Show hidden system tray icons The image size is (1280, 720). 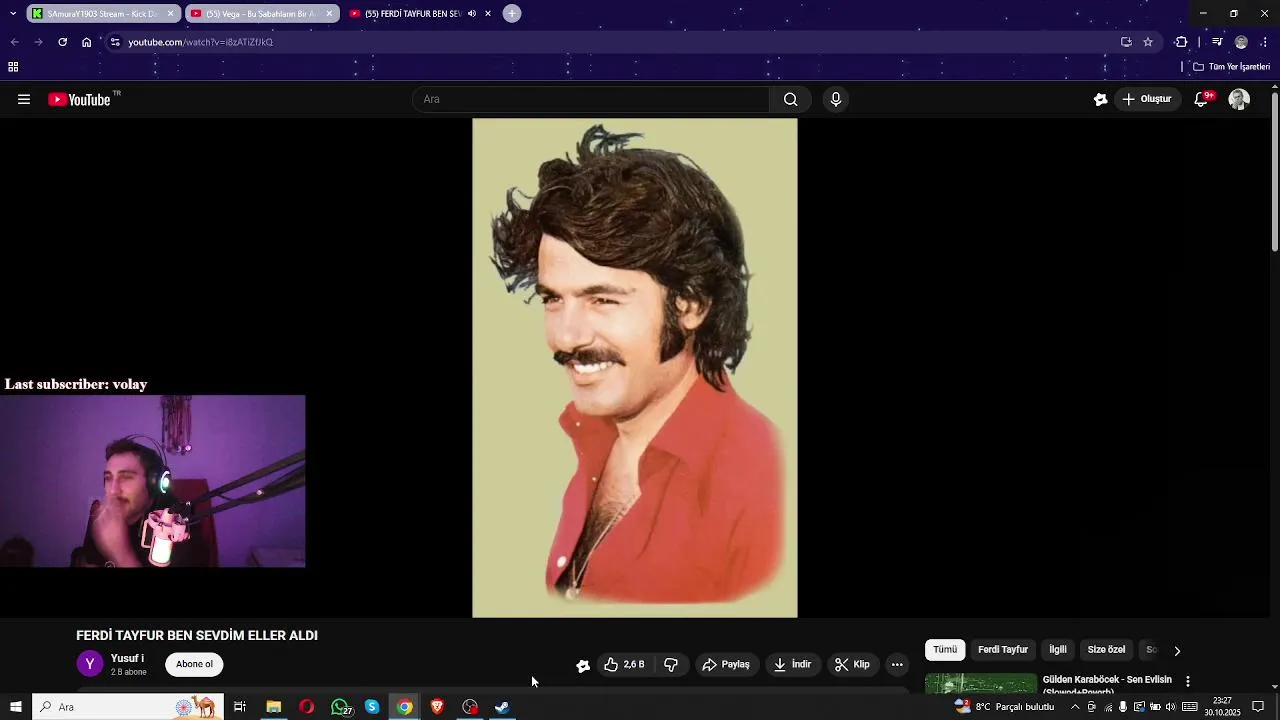(x=1075, y=707)
